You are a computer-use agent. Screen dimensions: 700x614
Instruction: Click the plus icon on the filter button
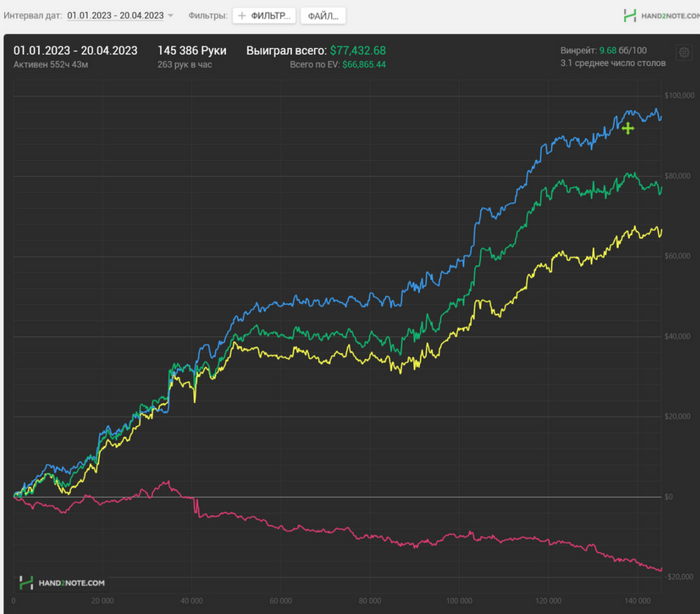(242, 16)
